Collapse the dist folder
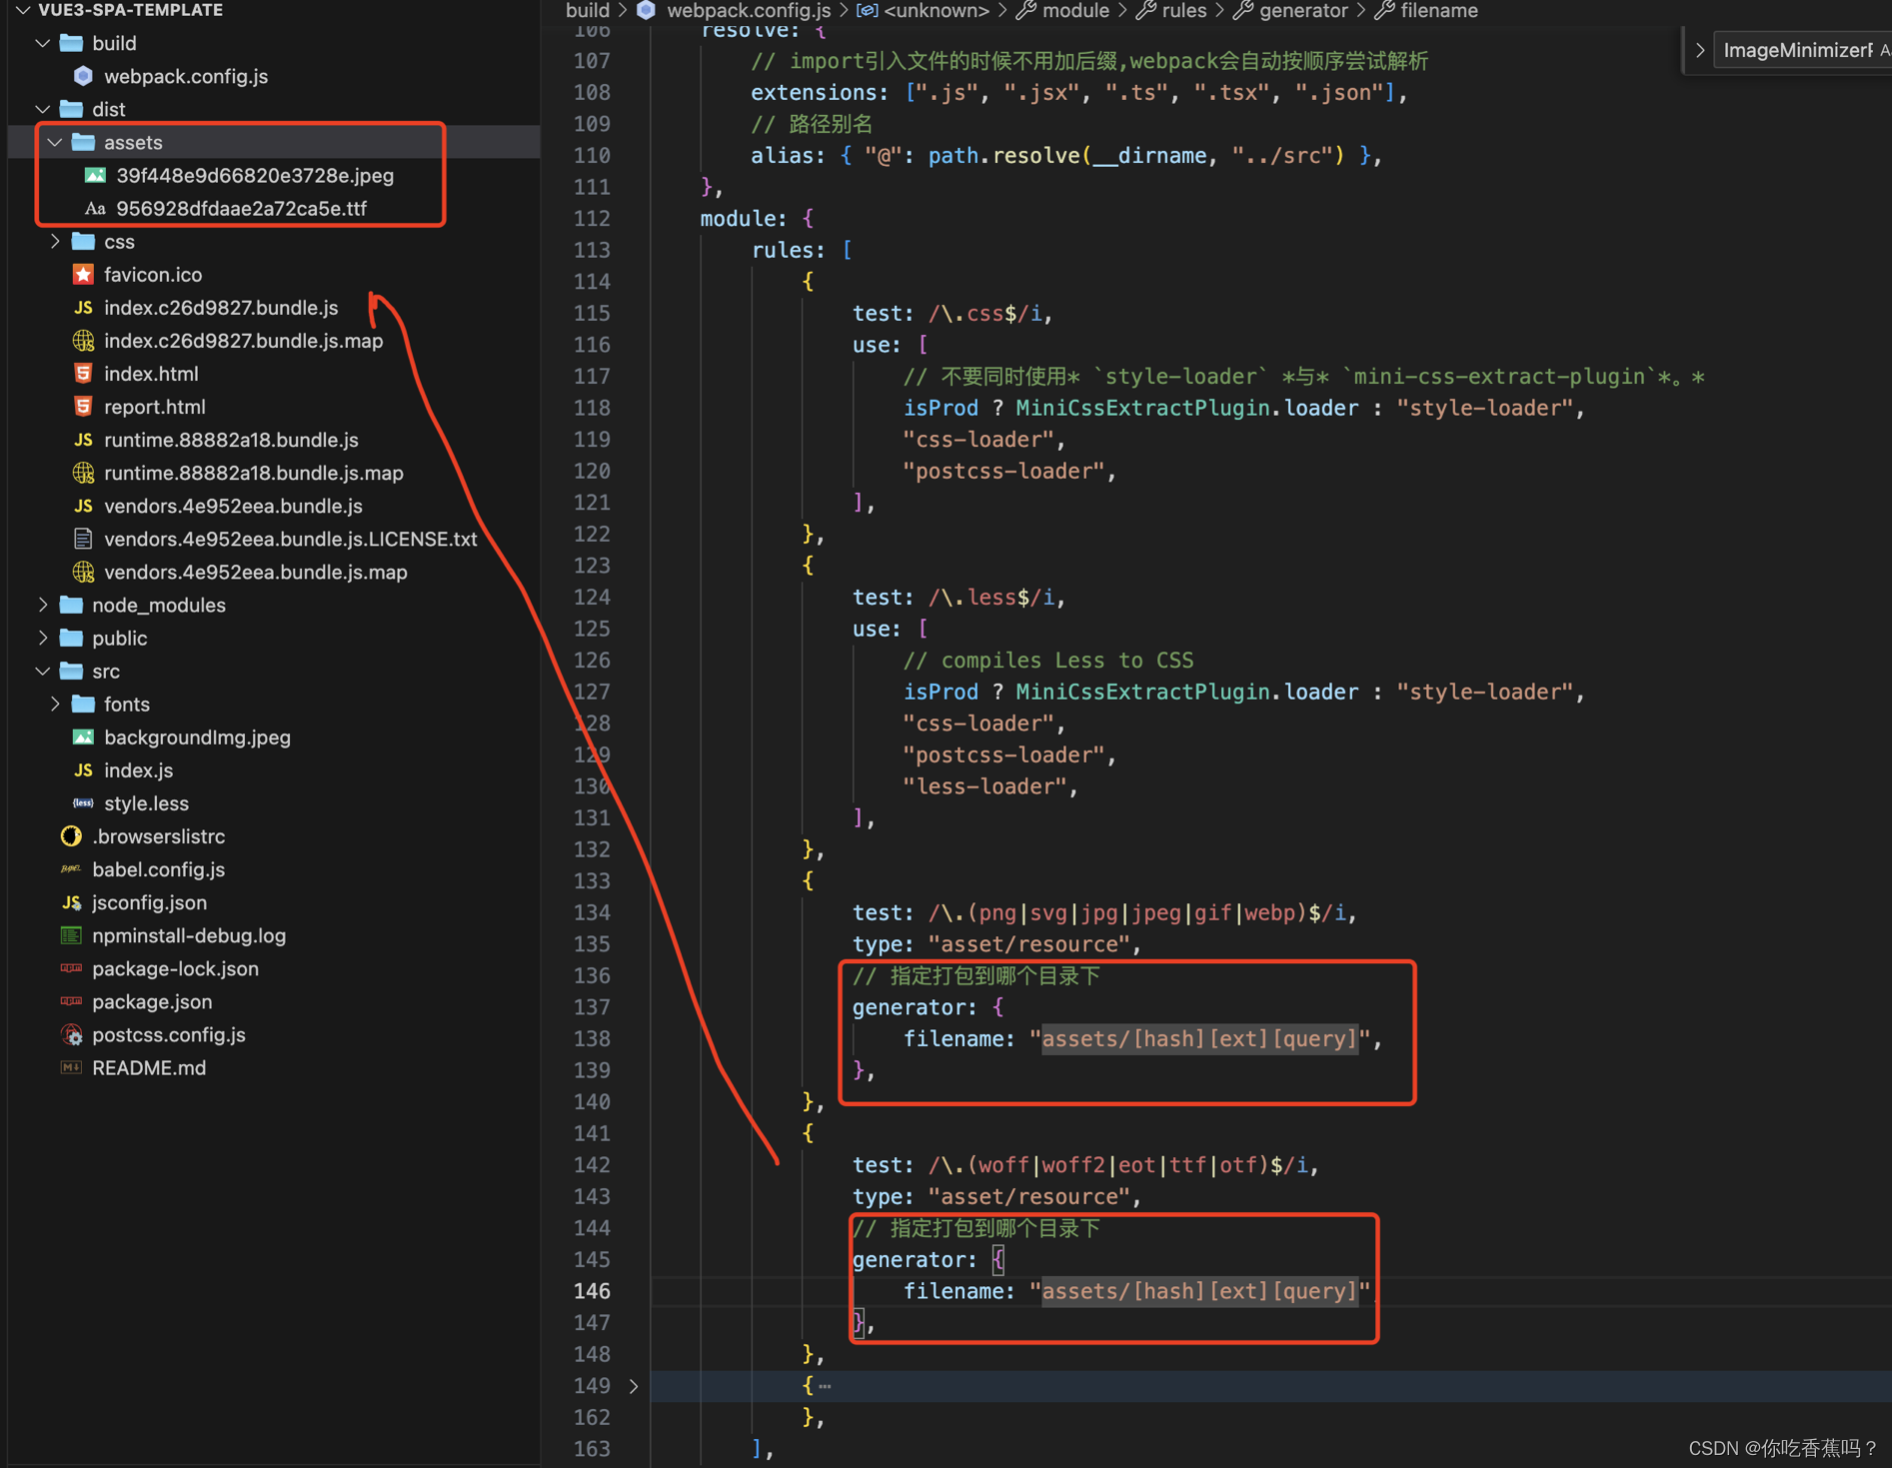 point(43,109)
